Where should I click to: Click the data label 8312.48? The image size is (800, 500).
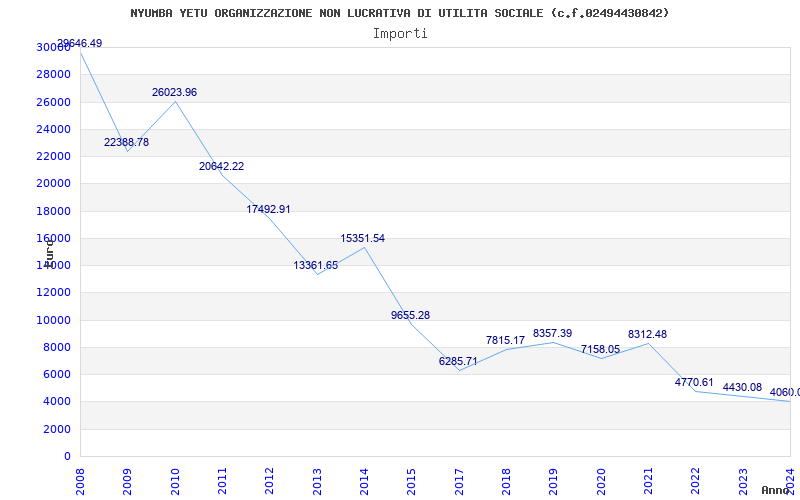pos(647,334)
